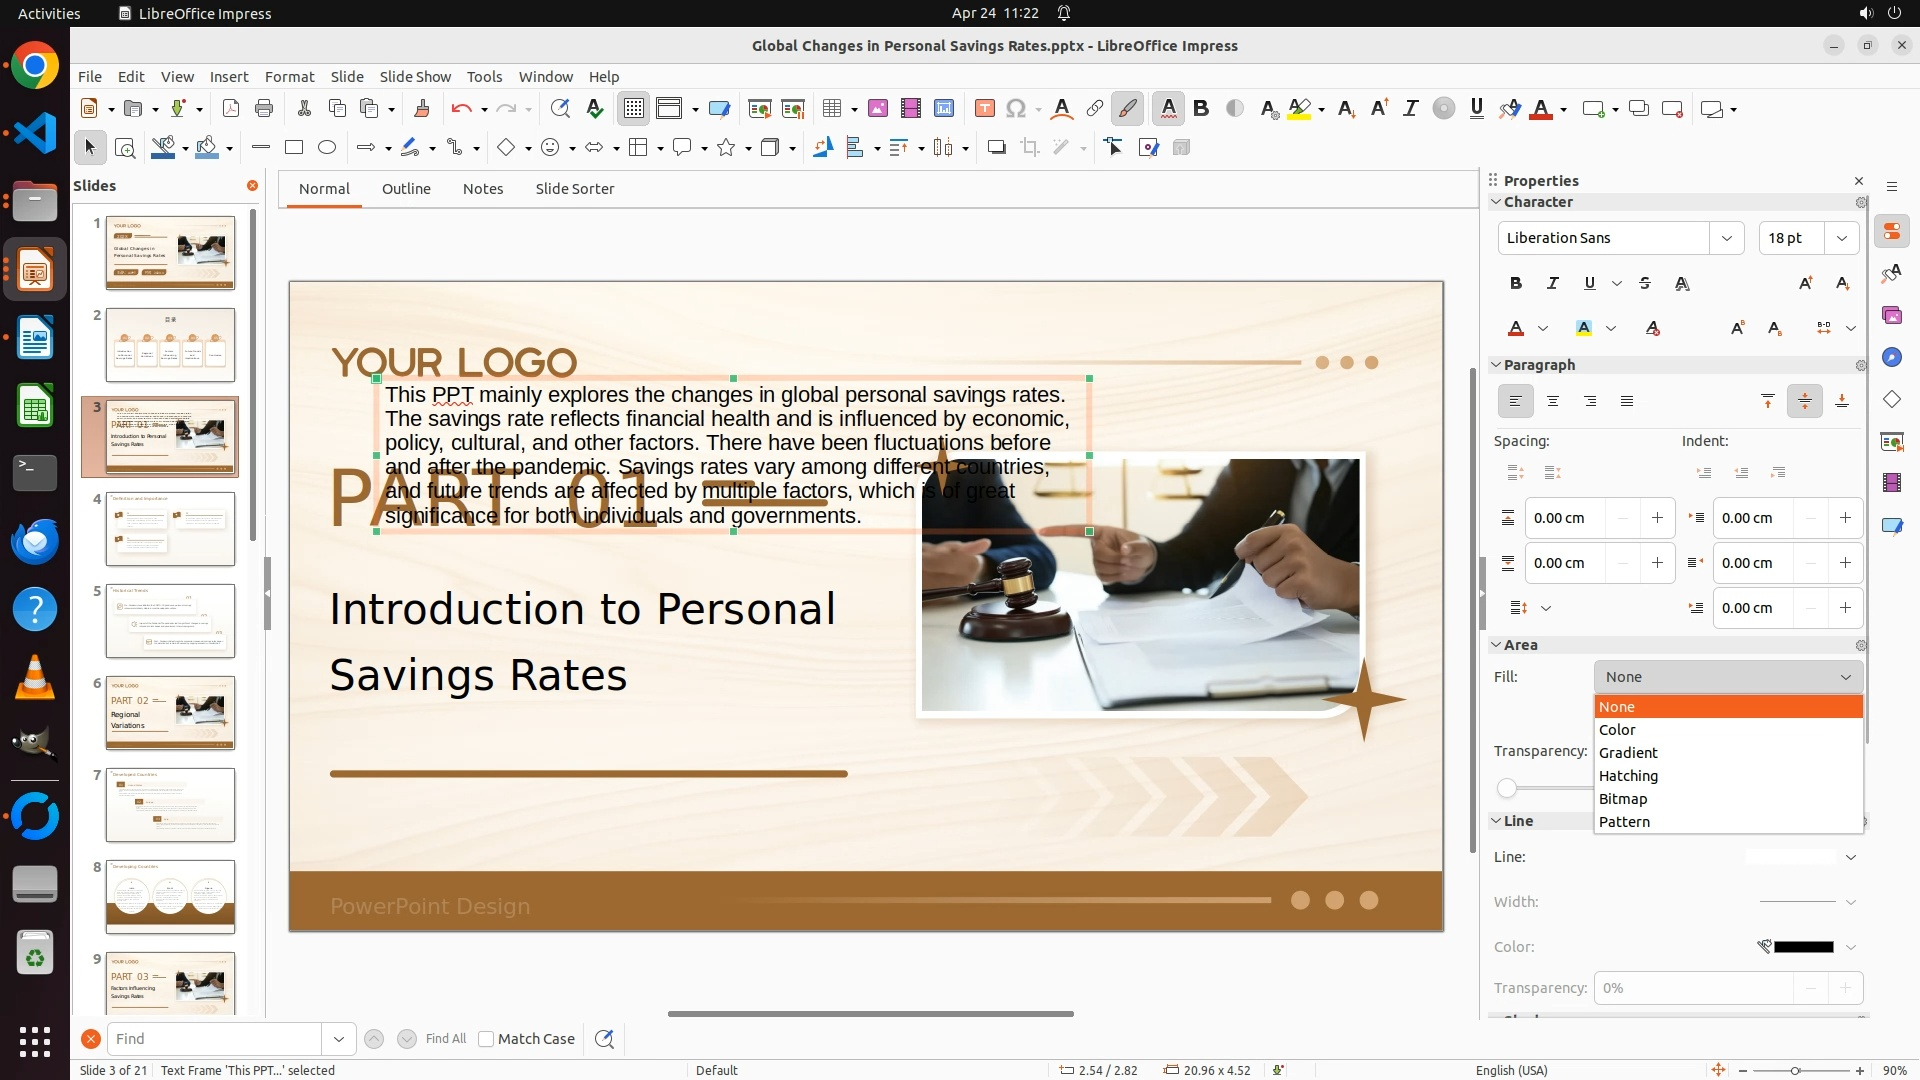Choose Gradient from Fill dropdown list
The image size is (1920, 1080).
pyautogui.click(x=1628, y=753)
